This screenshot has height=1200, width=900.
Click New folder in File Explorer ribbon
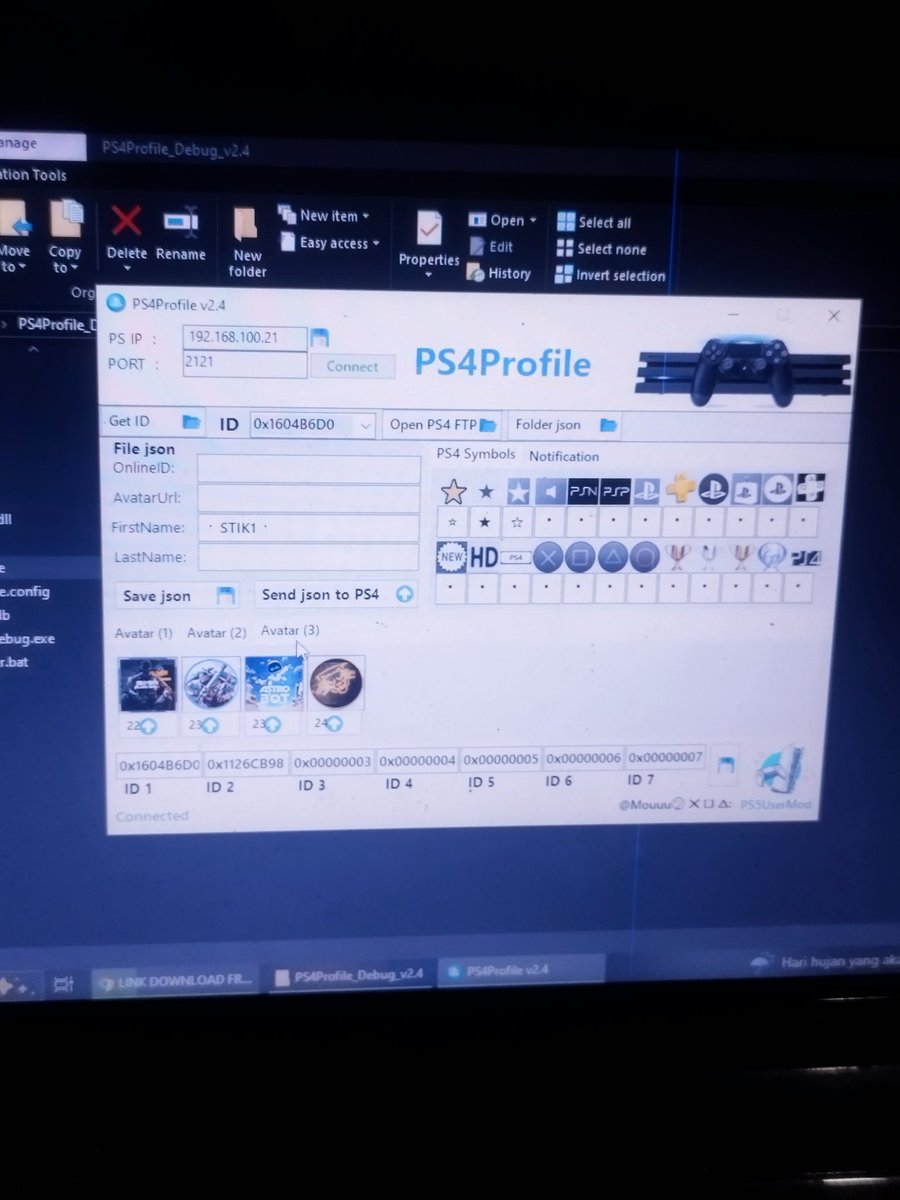(x=247, y=243)
